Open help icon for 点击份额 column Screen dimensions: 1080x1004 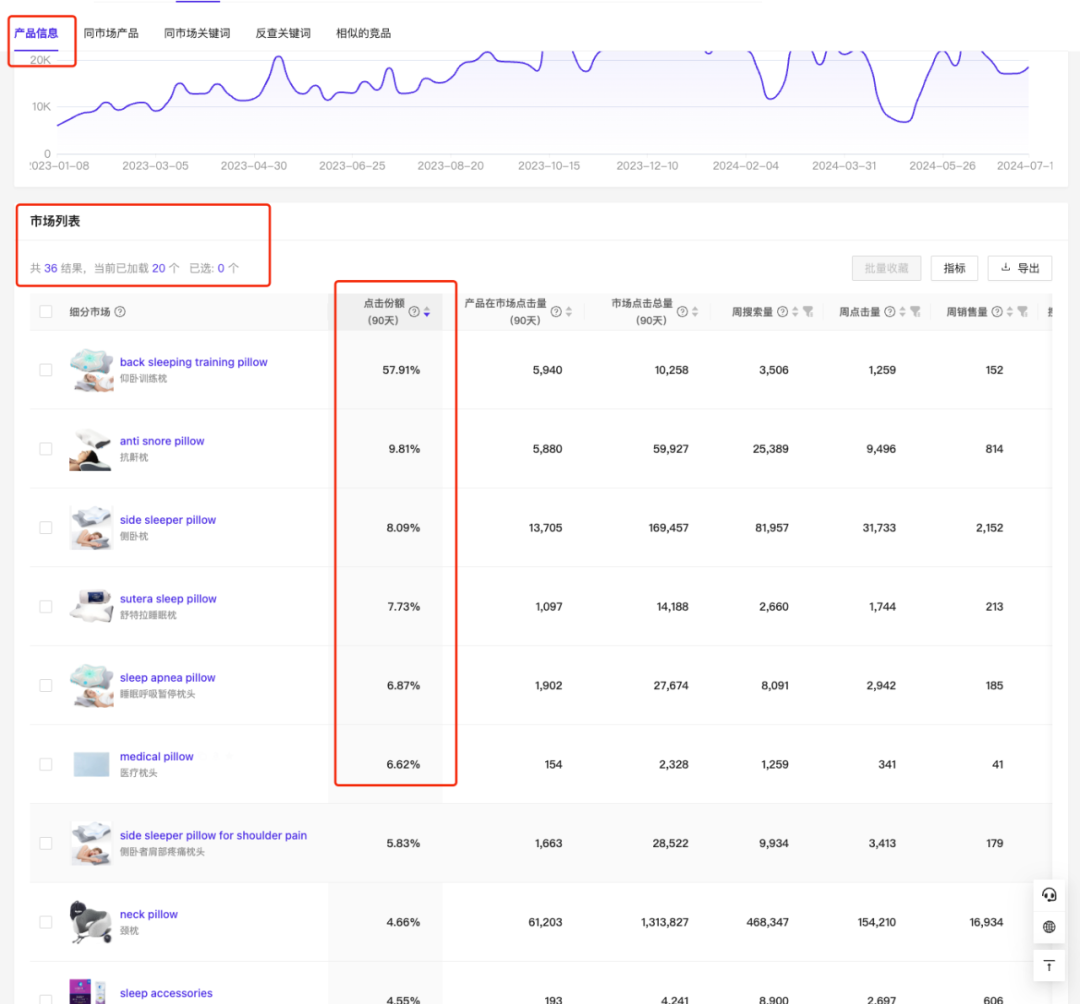[x=414, y=312]
